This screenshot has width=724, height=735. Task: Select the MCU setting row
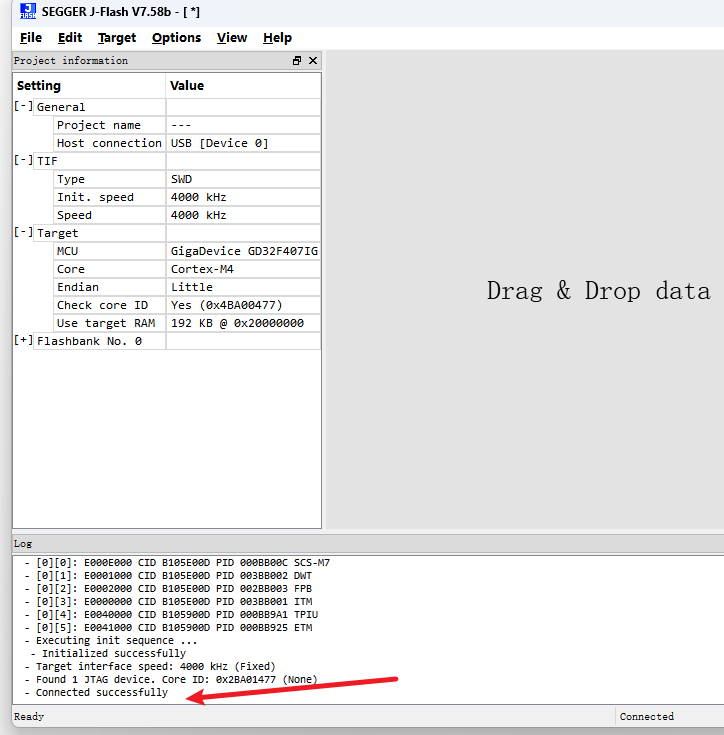tap(109, 251)
